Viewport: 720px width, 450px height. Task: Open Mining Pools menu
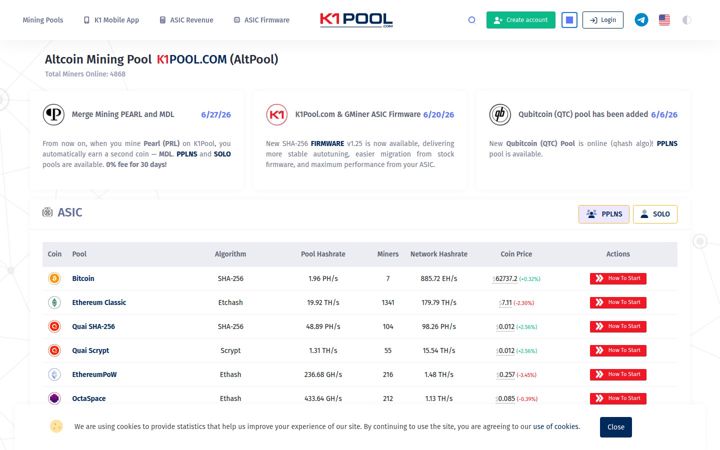pyautogui.click(x=43, y=20)
